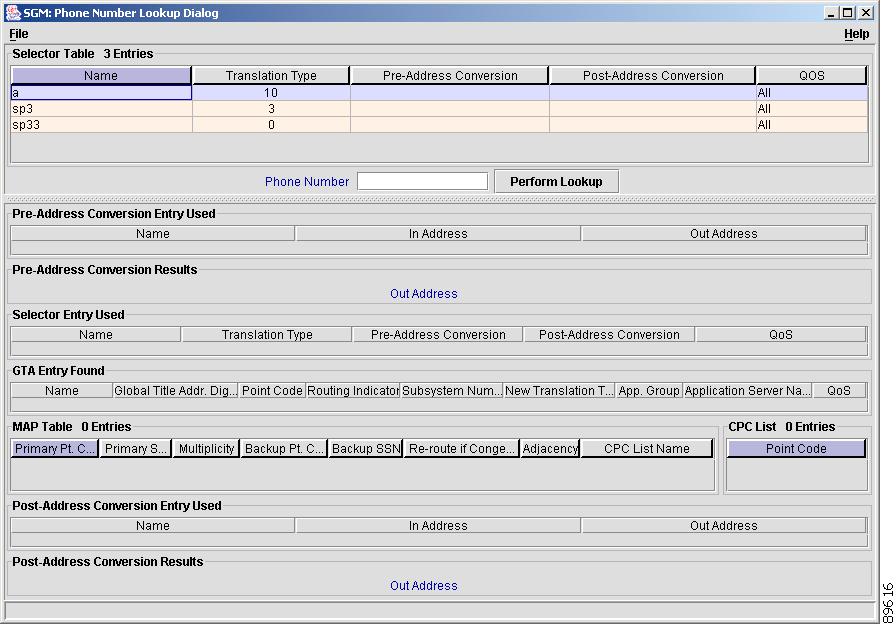This screenshot has width=896, height=624.
Task: Click Name header under Pre-Address Conversion Entry Used
Action: [153, 234]
